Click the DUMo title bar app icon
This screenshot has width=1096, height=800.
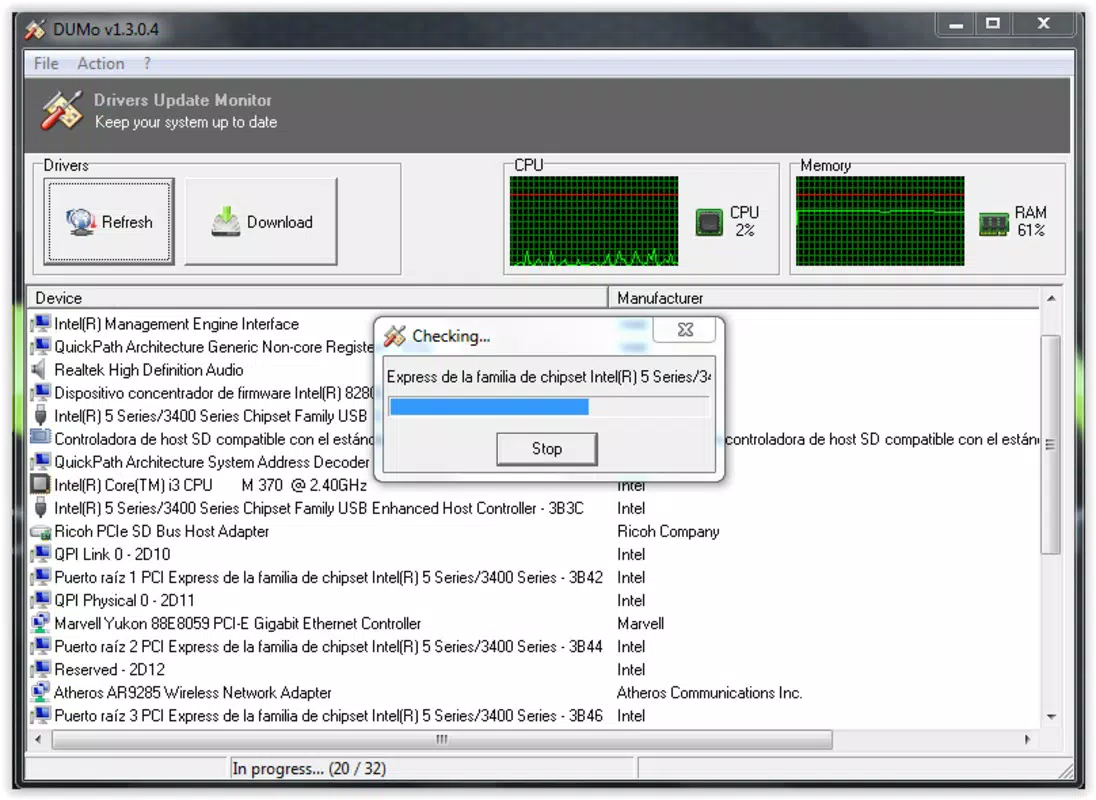36,29
